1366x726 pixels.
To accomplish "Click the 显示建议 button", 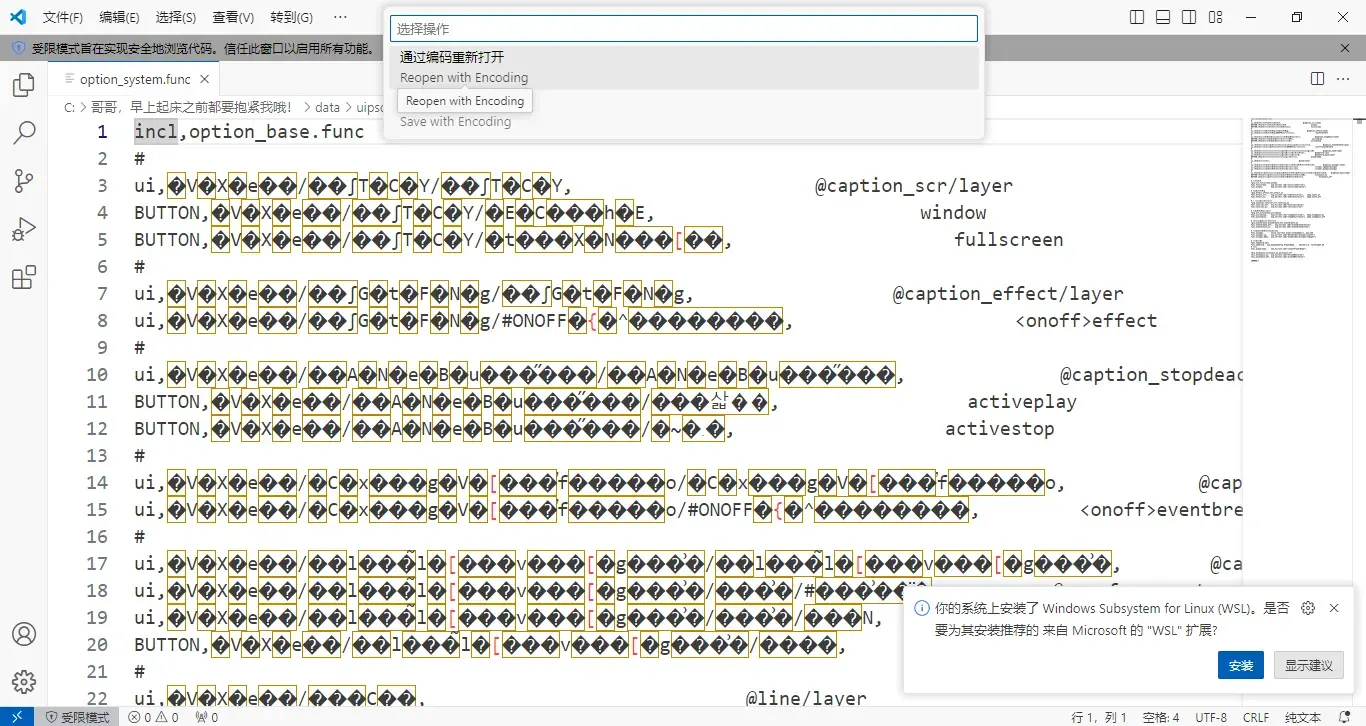I will click(1309, 665).
